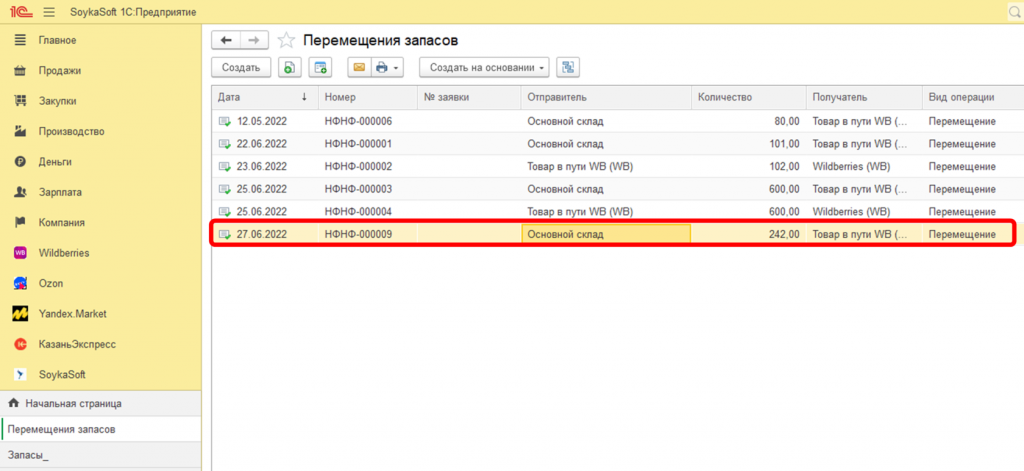Switch to the Запасы tab
This screenshot has width=1024, height=471.
tap(28, 455)
